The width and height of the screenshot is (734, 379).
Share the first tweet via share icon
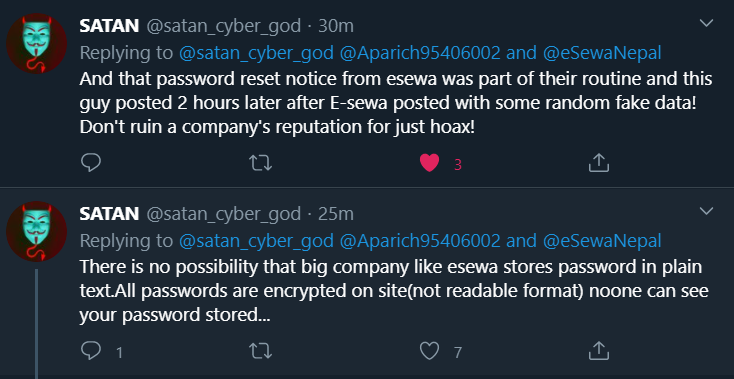[598, 162]
